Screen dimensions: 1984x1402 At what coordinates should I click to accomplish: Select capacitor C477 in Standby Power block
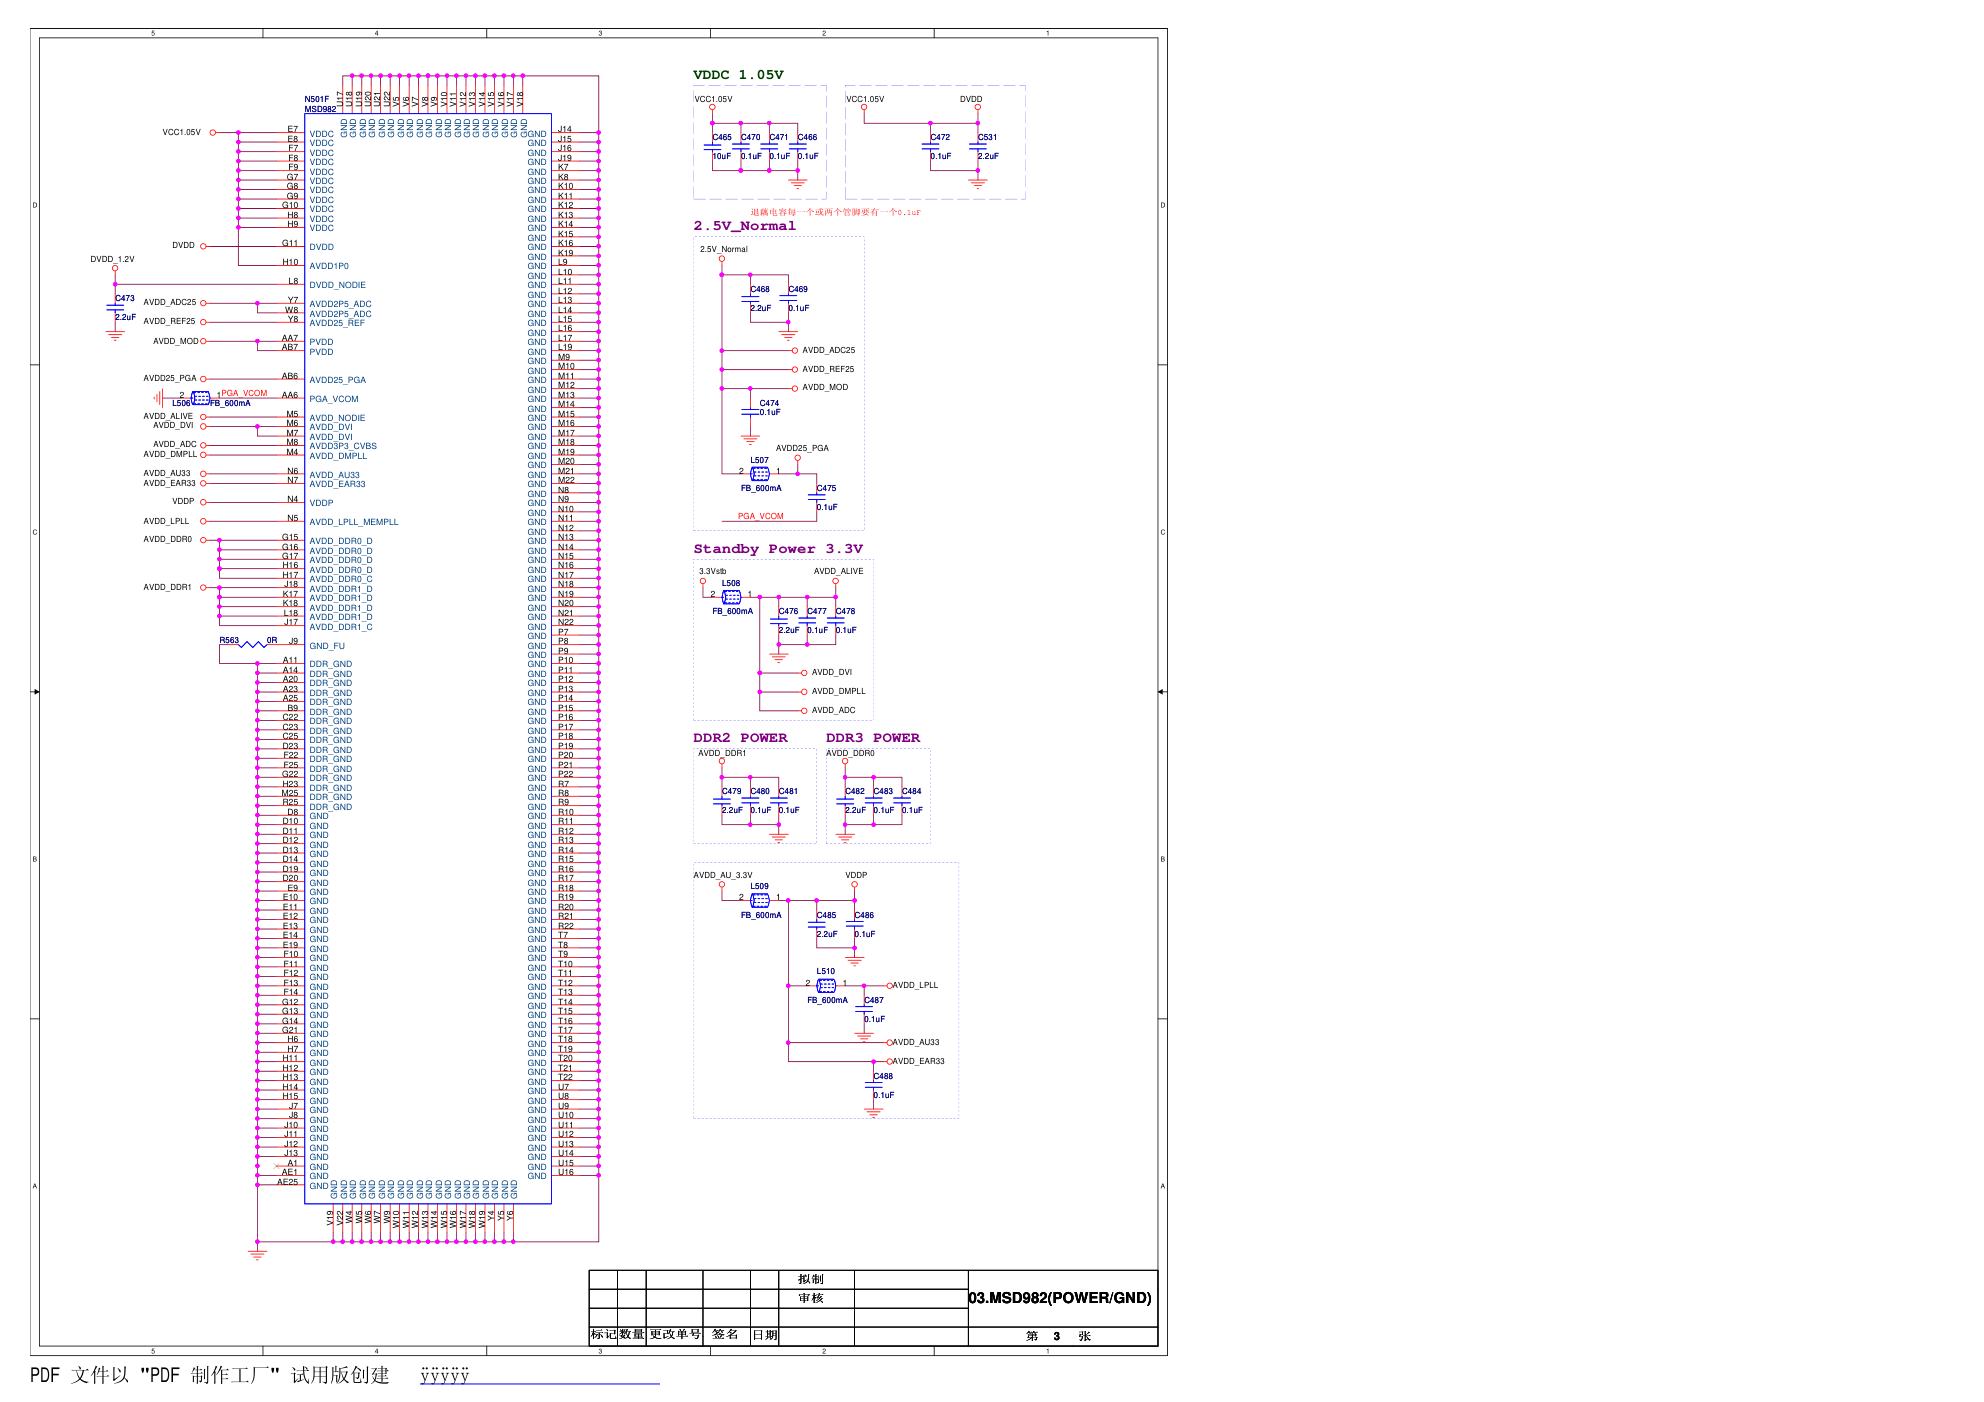[x=808, y=621]
